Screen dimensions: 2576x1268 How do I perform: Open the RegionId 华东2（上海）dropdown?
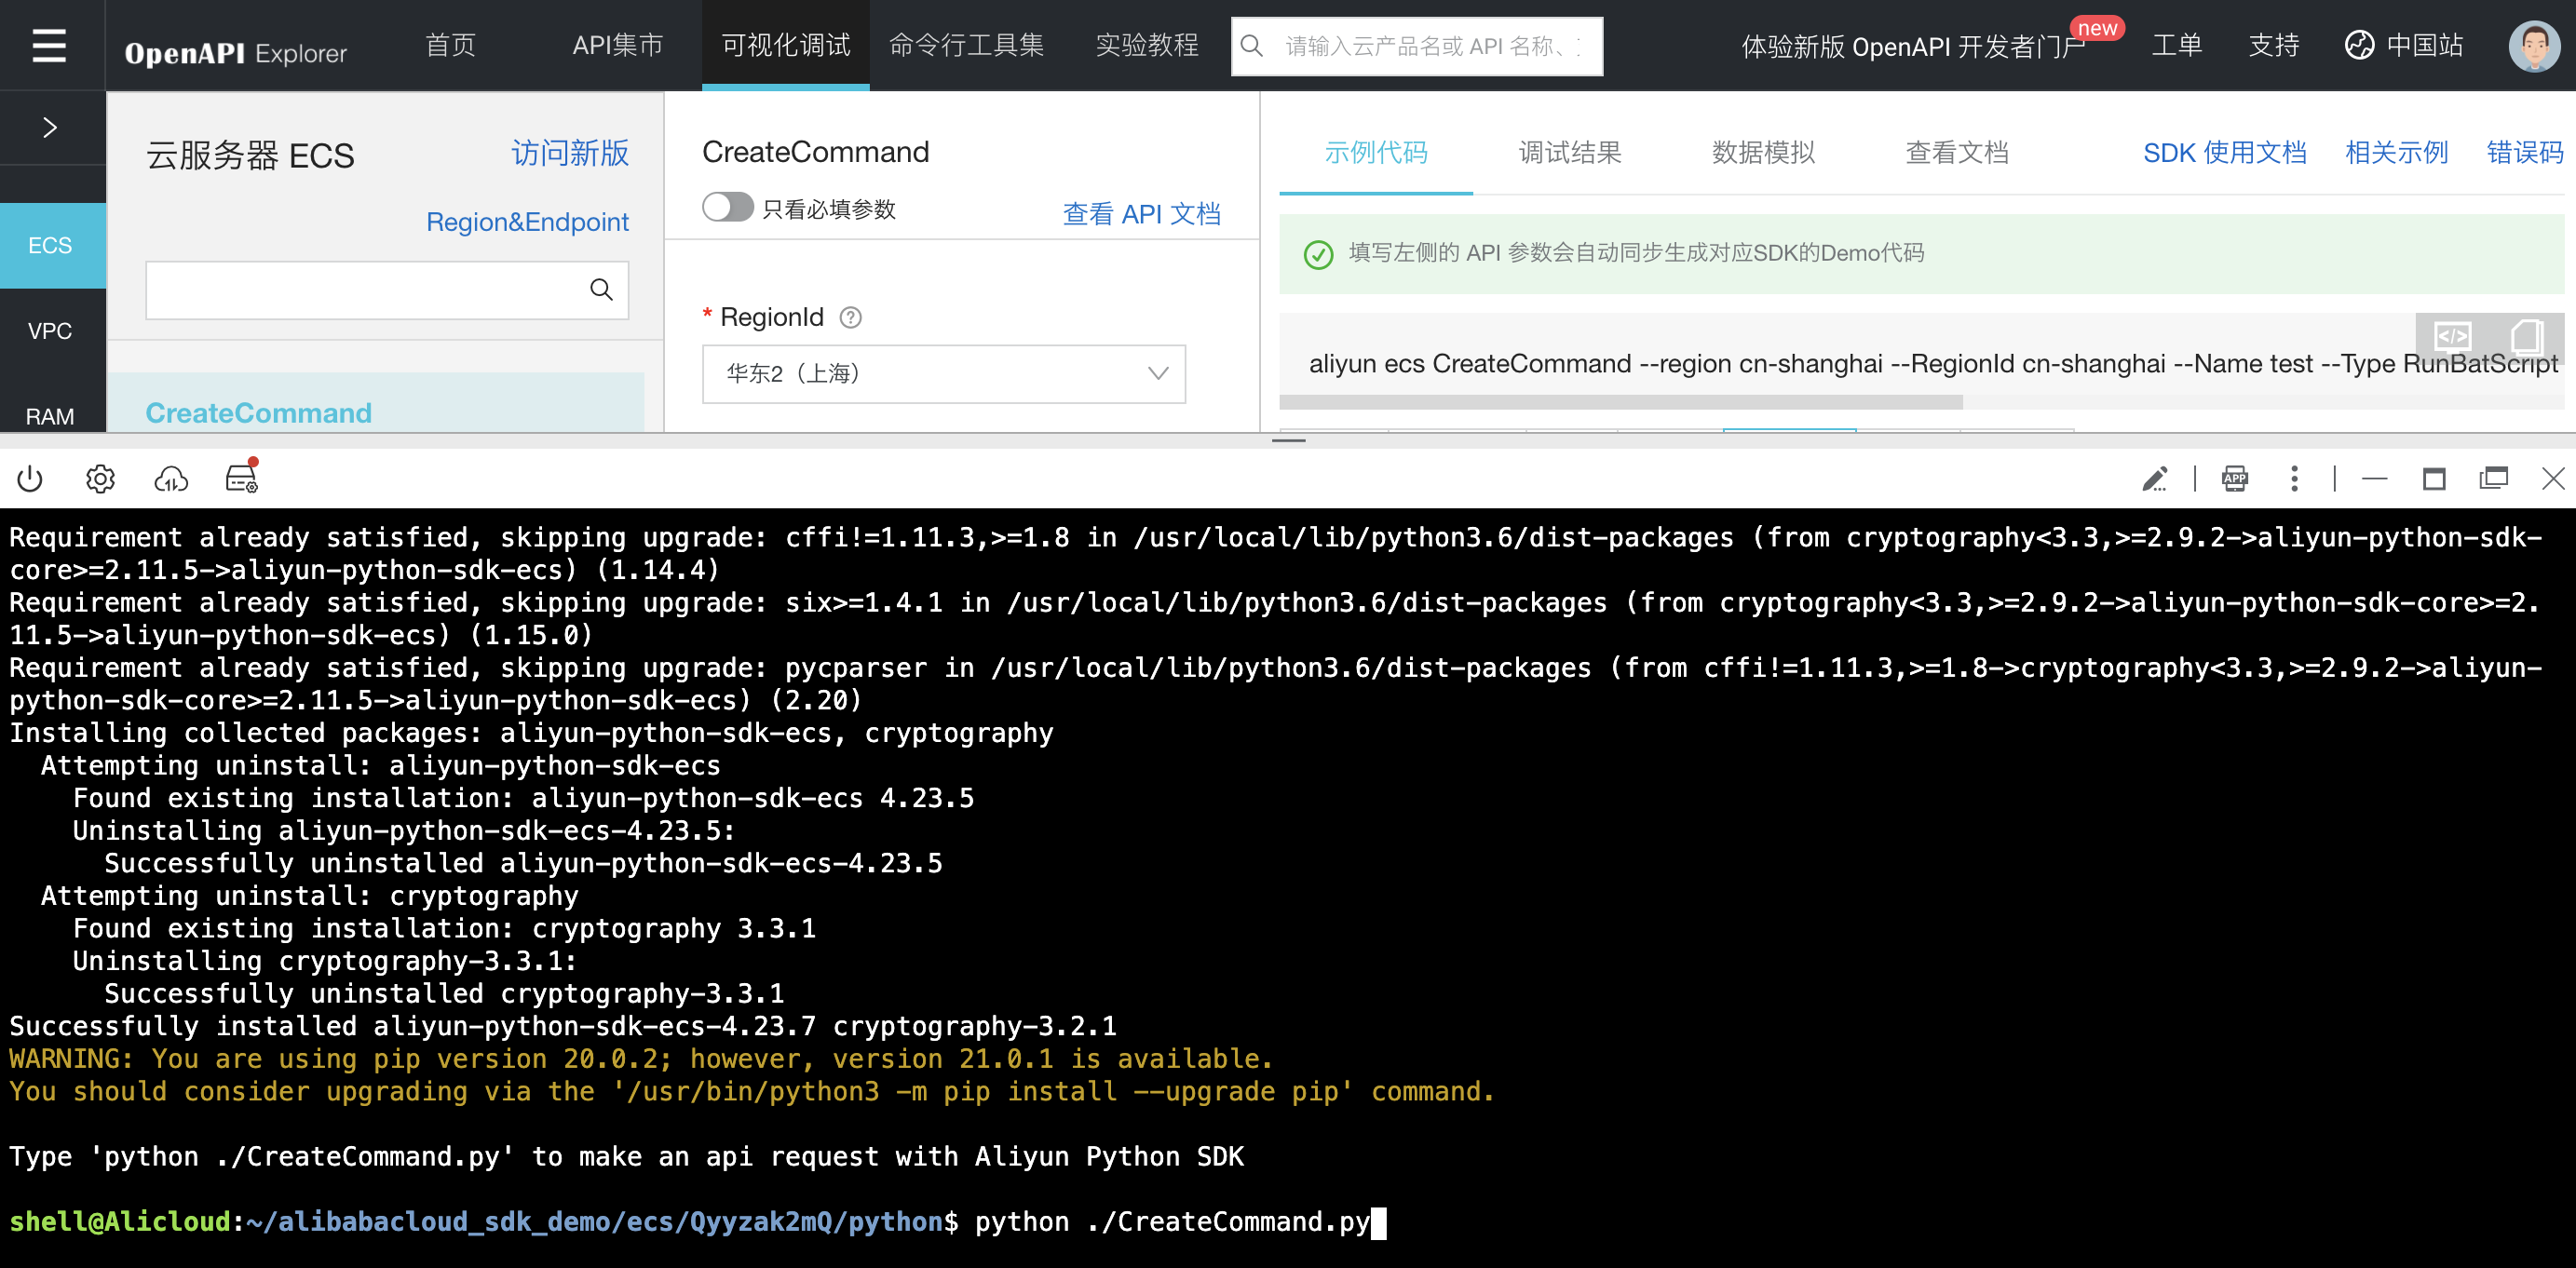pos(943,374)
